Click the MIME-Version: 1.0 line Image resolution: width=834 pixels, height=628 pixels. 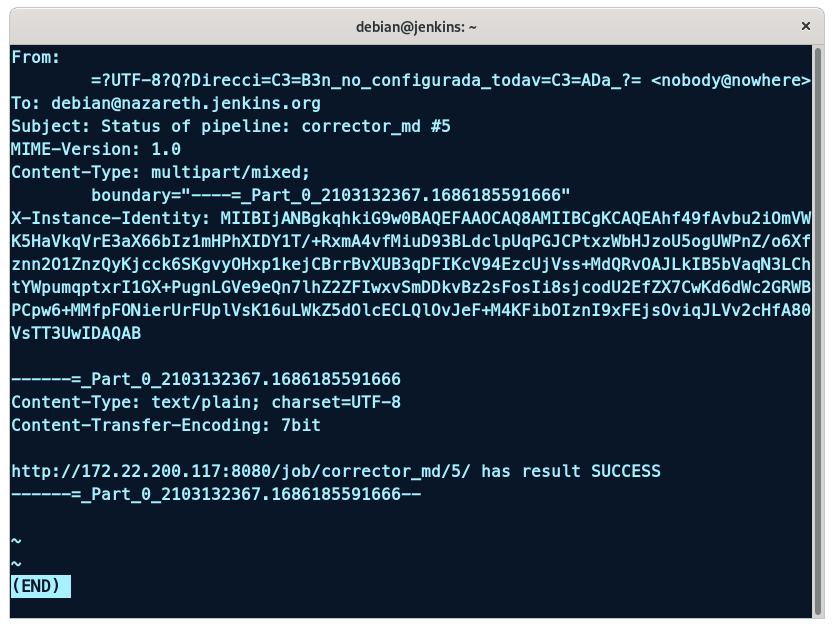point(96,149)
